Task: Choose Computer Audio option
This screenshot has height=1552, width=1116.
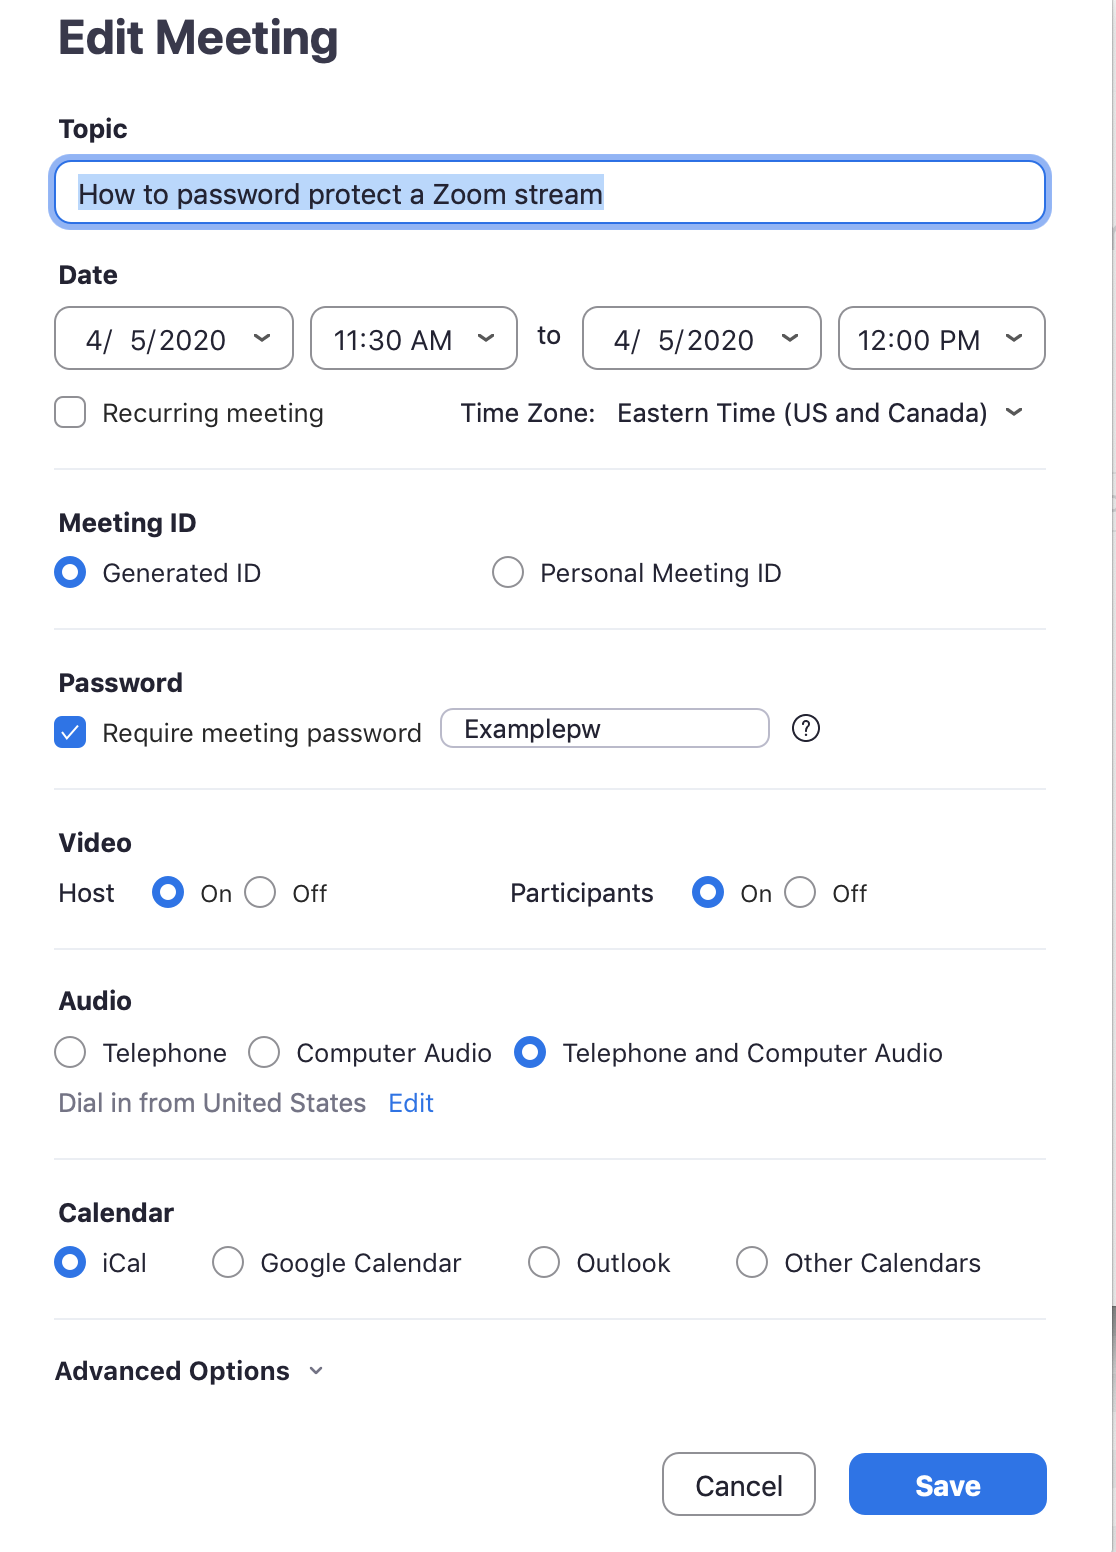Action: [x=264, y=1052]
